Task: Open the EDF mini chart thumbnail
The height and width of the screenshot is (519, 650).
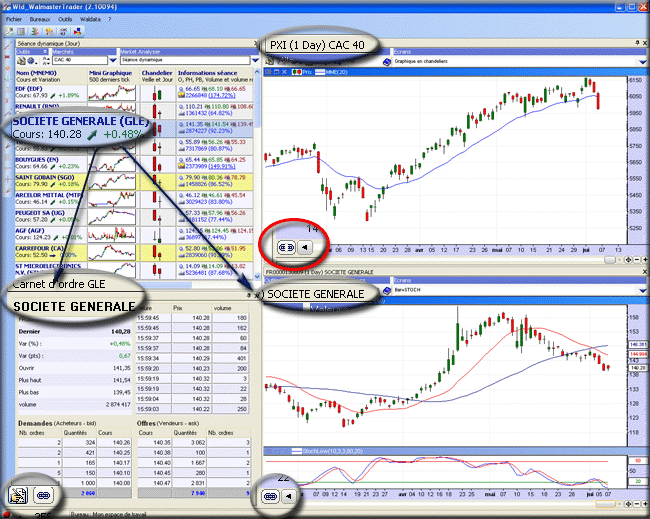Action: tap(112, 93)
